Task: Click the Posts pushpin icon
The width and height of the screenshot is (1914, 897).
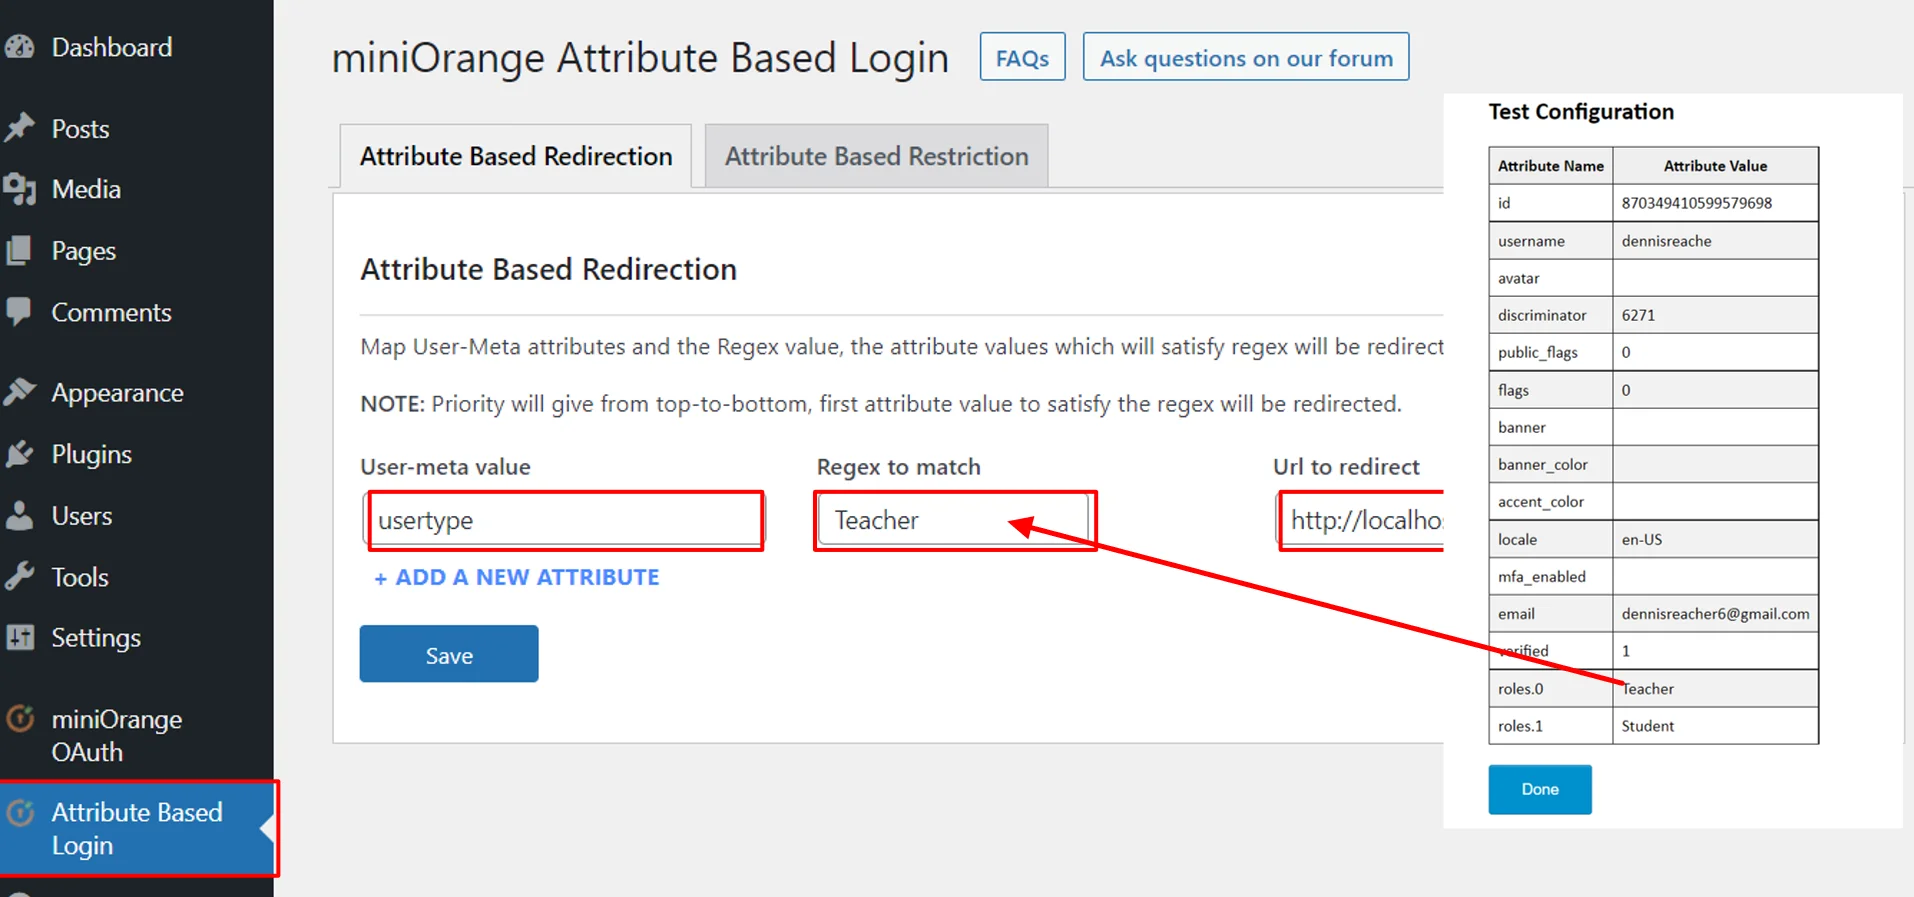Action: [x=19, y=128]
